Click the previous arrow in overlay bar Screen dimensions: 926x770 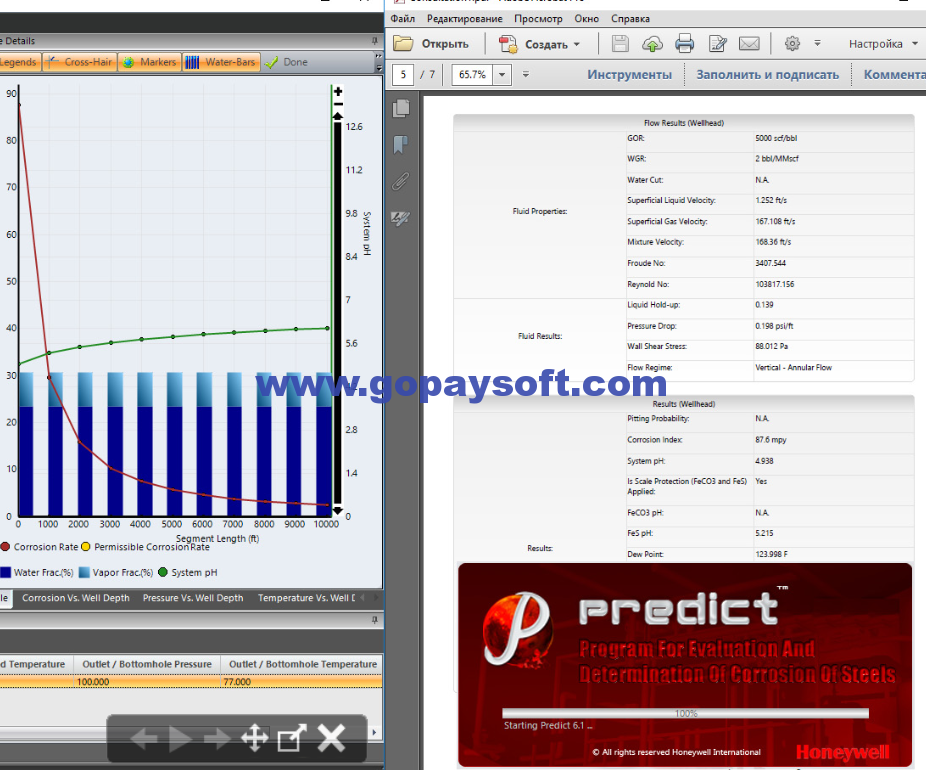pyautogui.click(x=144, y=738)
